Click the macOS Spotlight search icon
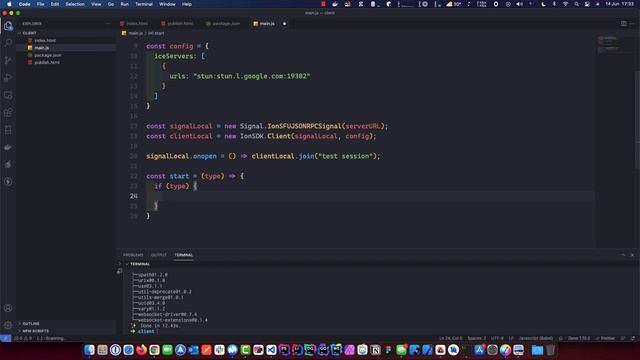The image size is (640, 360). coord(576,4)
